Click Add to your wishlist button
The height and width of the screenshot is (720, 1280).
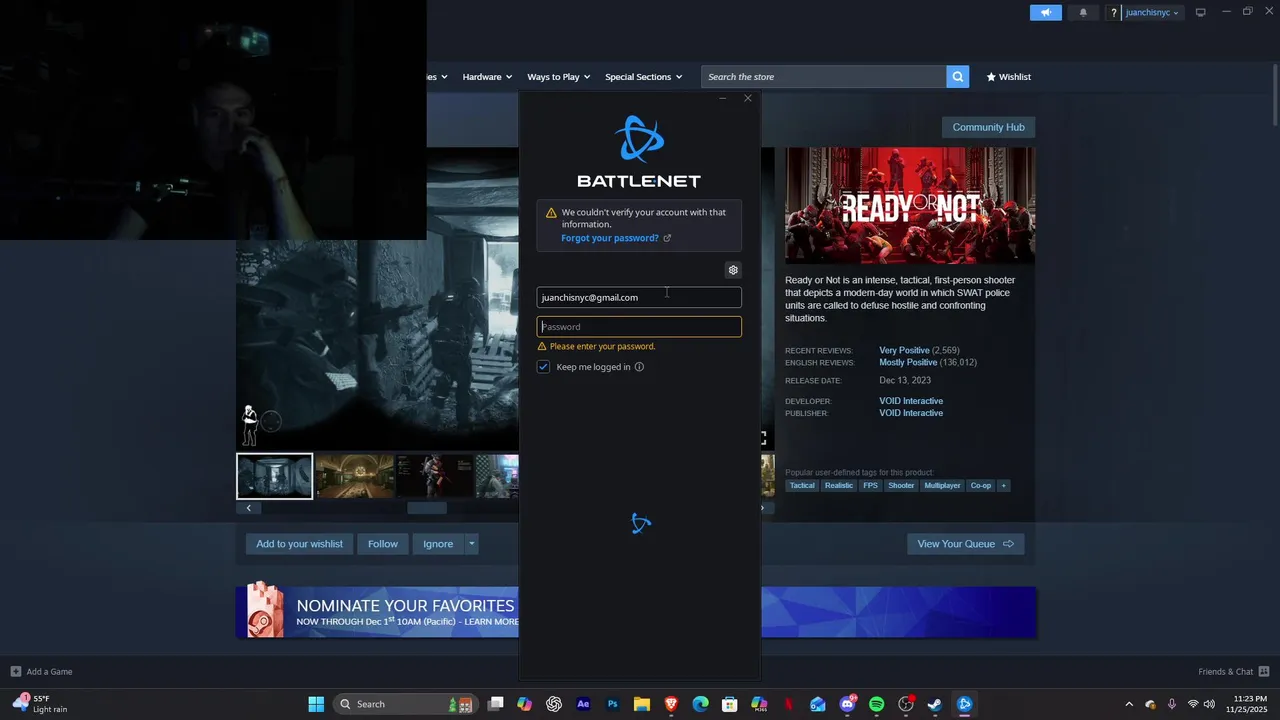click(x=299, y=544)
